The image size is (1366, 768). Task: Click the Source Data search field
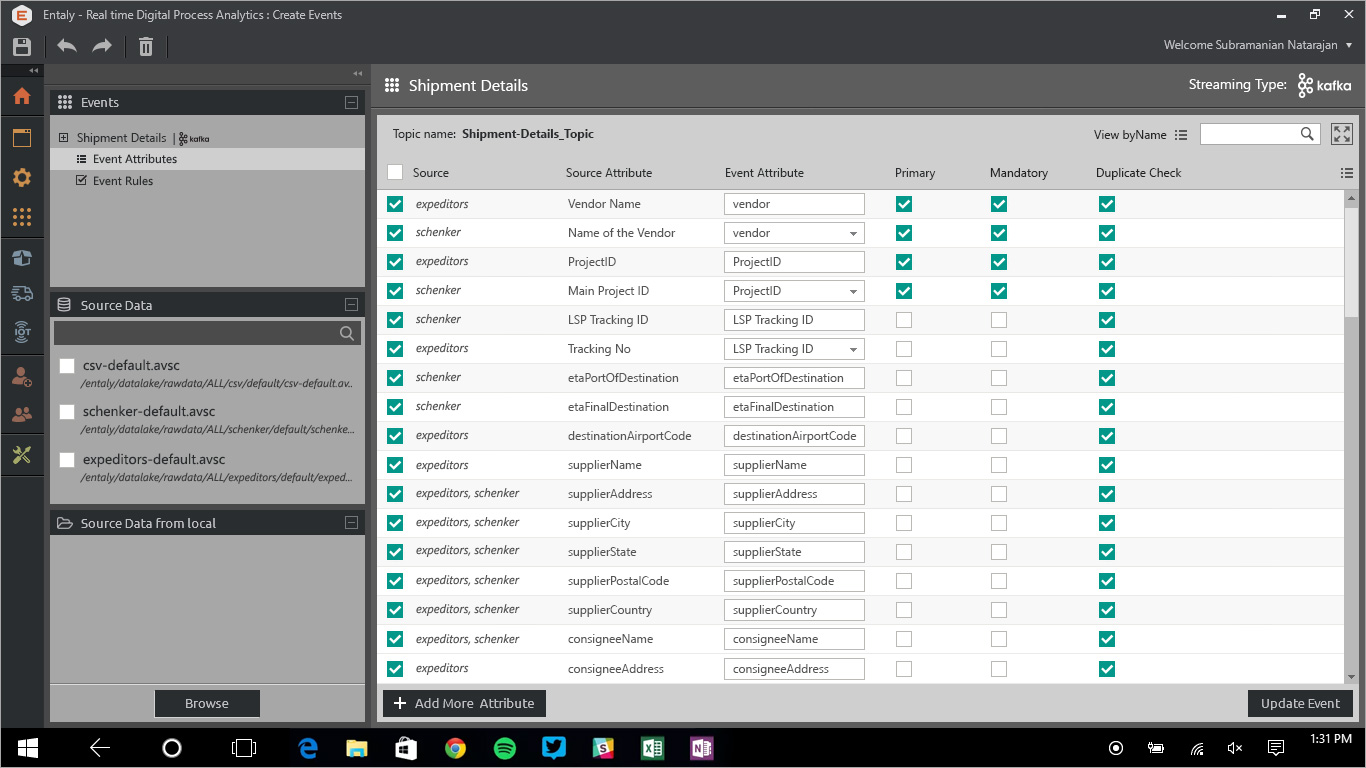pyautogui.click(x=197, y=333)
